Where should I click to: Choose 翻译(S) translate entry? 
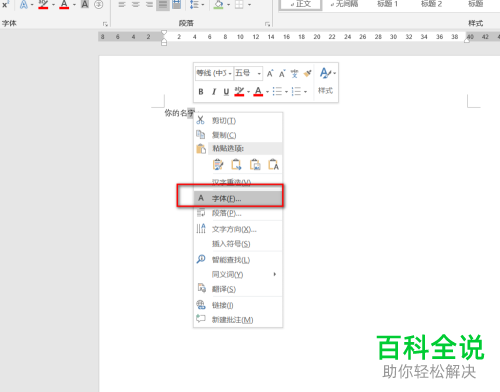238,289
